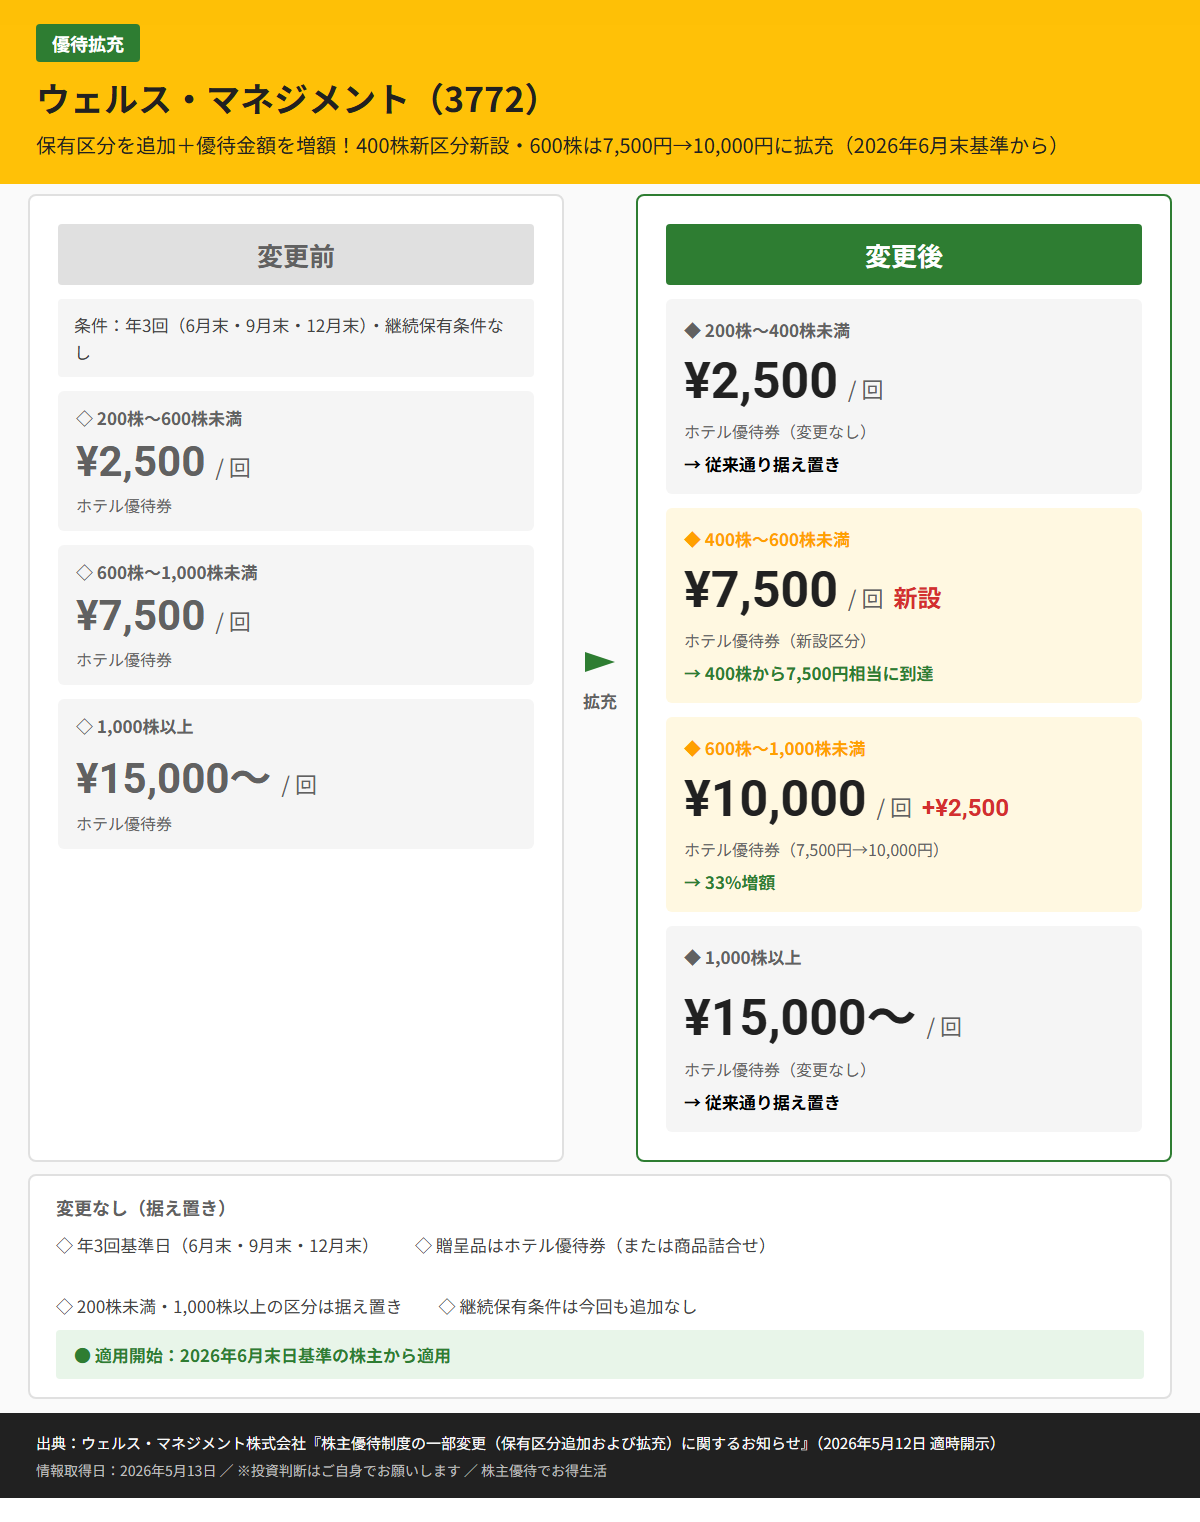The height and width of the screenshot is (1522, 1200).
Task: Click the 優待拡充 green badge
Action: pyautogui.click(x=88, y=44)
